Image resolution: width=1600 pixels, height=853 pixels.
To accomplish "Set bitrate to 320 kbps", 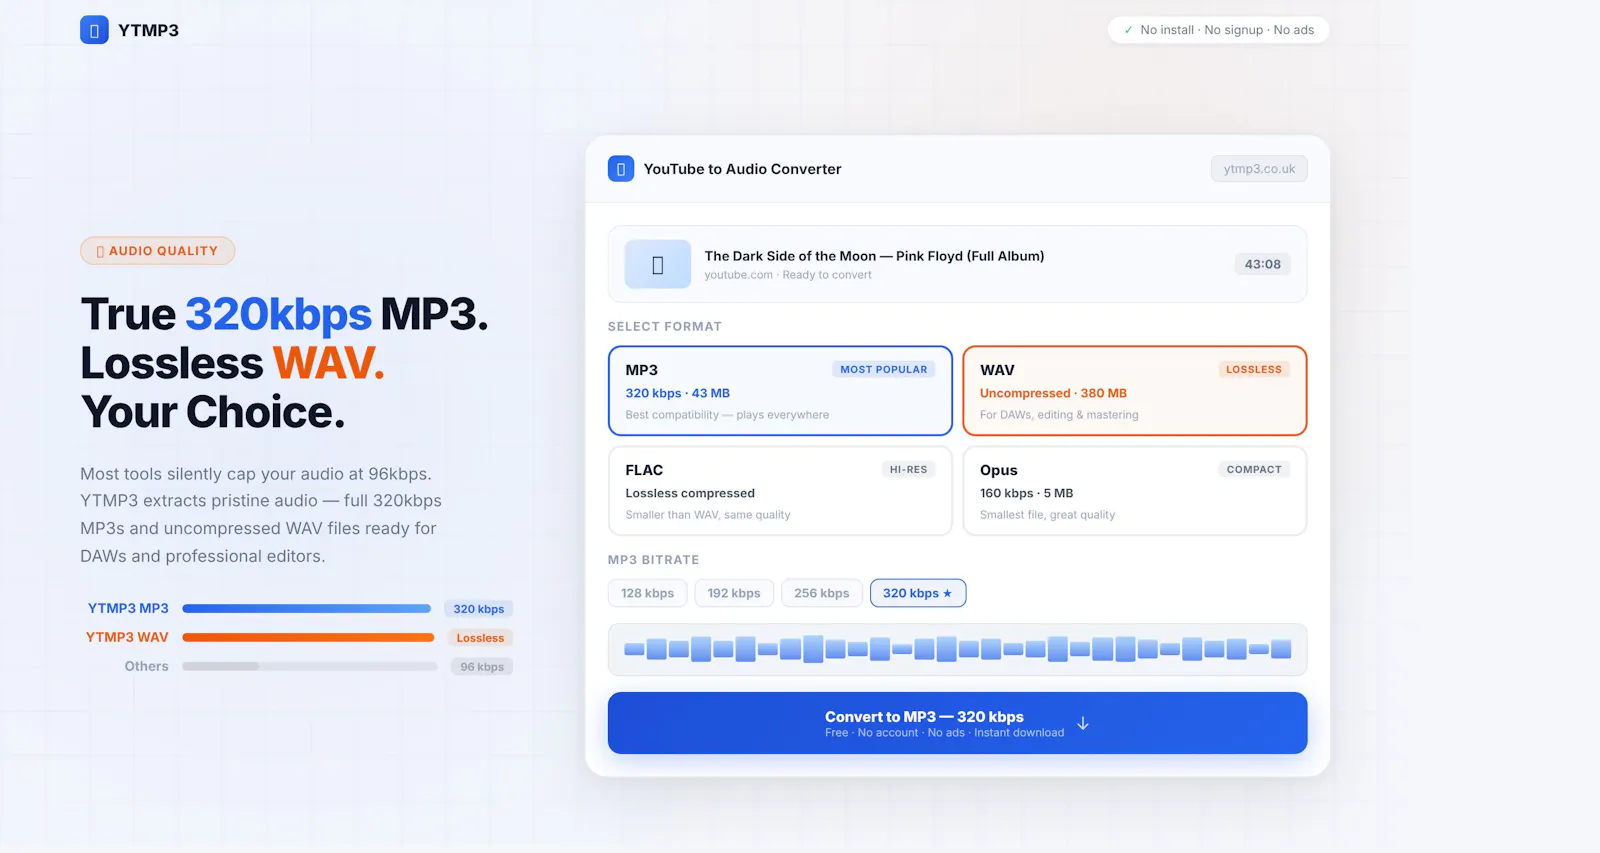I will [918, 593].
